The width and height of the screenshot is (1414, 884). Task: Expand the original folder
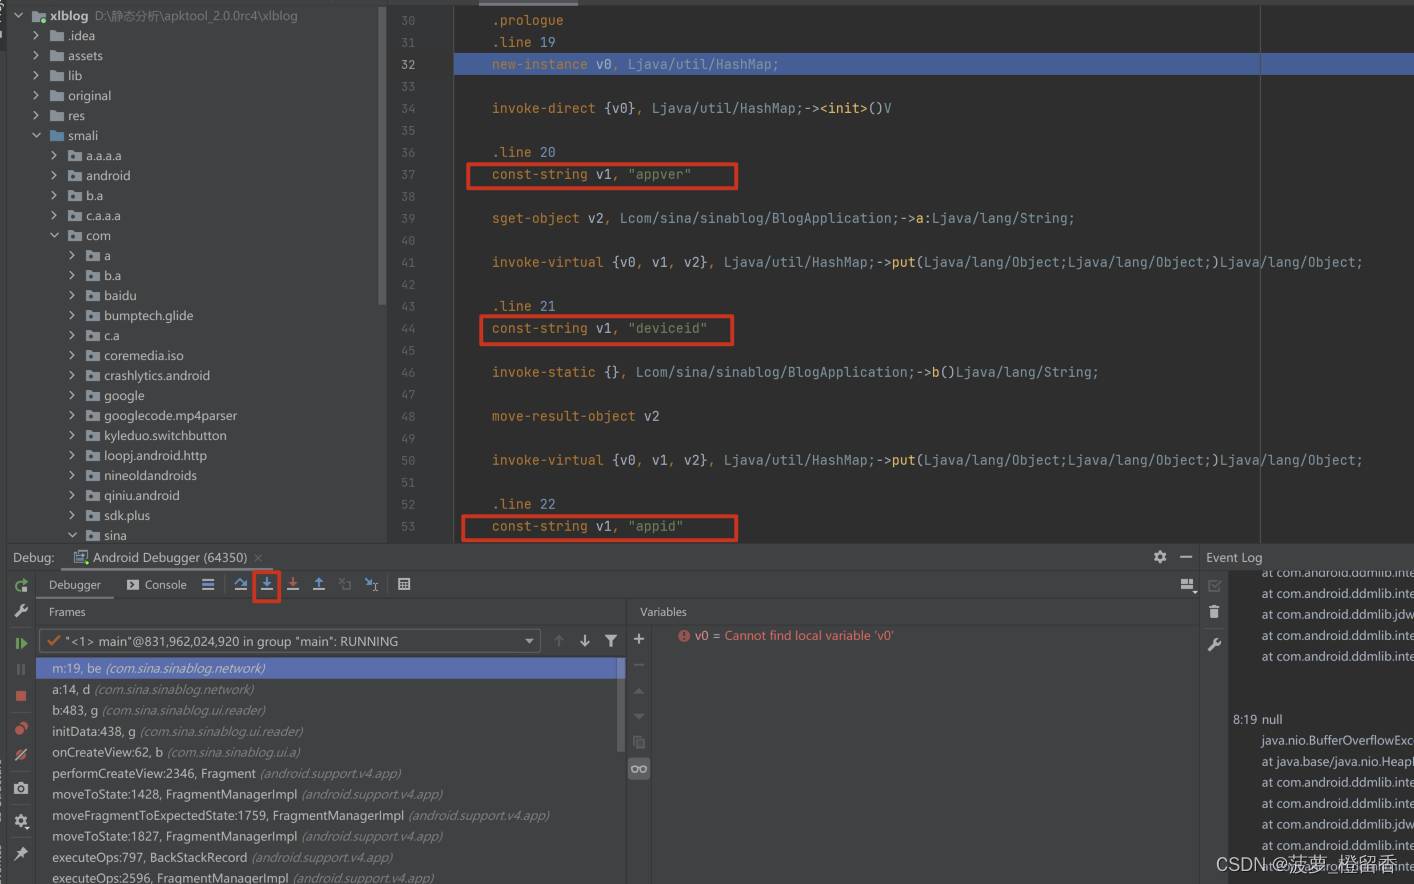[36, 96]
